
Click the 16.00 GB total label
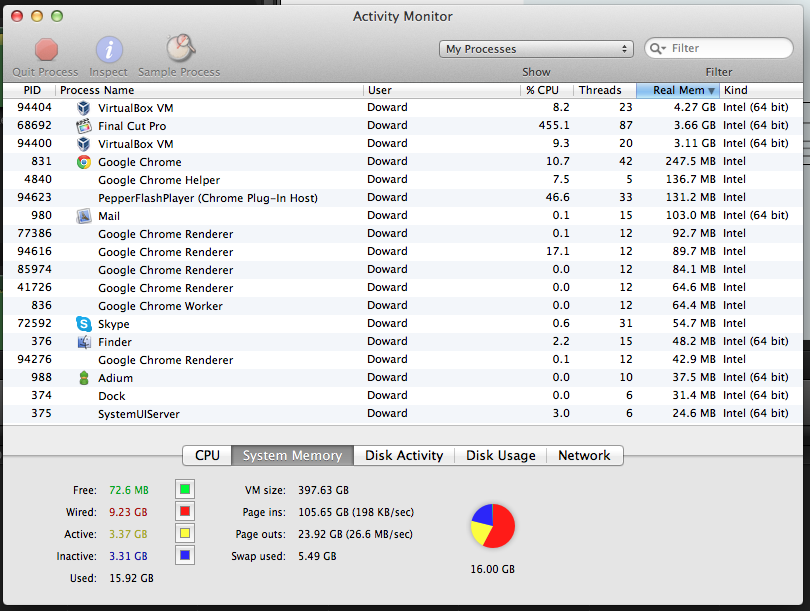tap(492, 569)
